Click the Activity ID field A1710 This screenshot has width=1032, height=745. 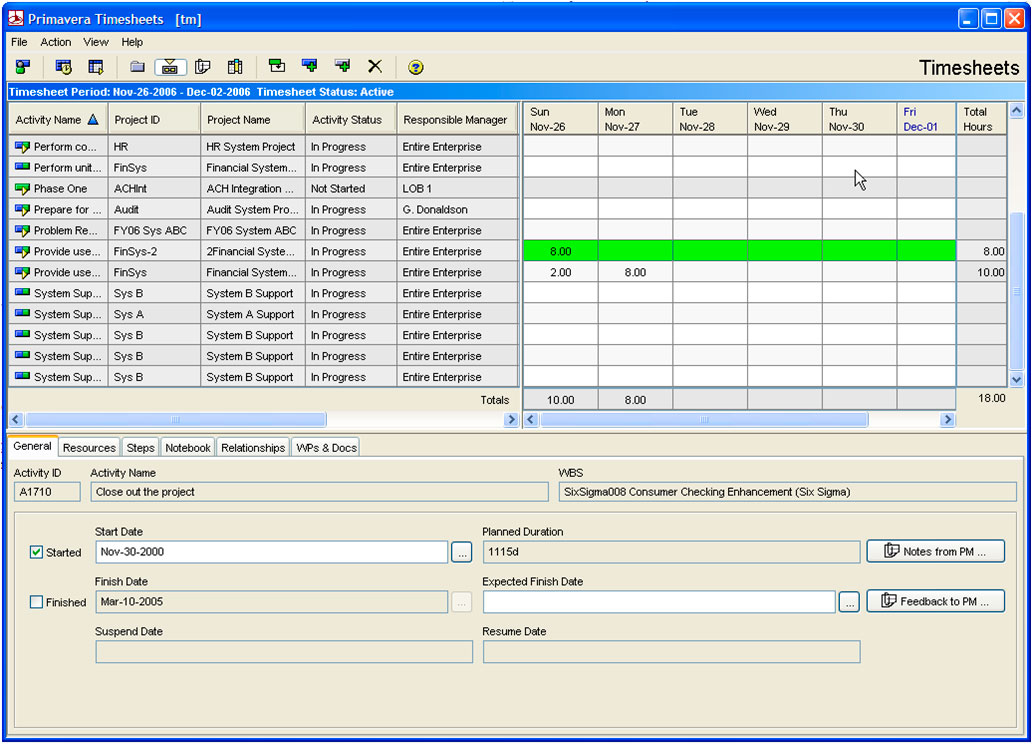tap(47, 492)
